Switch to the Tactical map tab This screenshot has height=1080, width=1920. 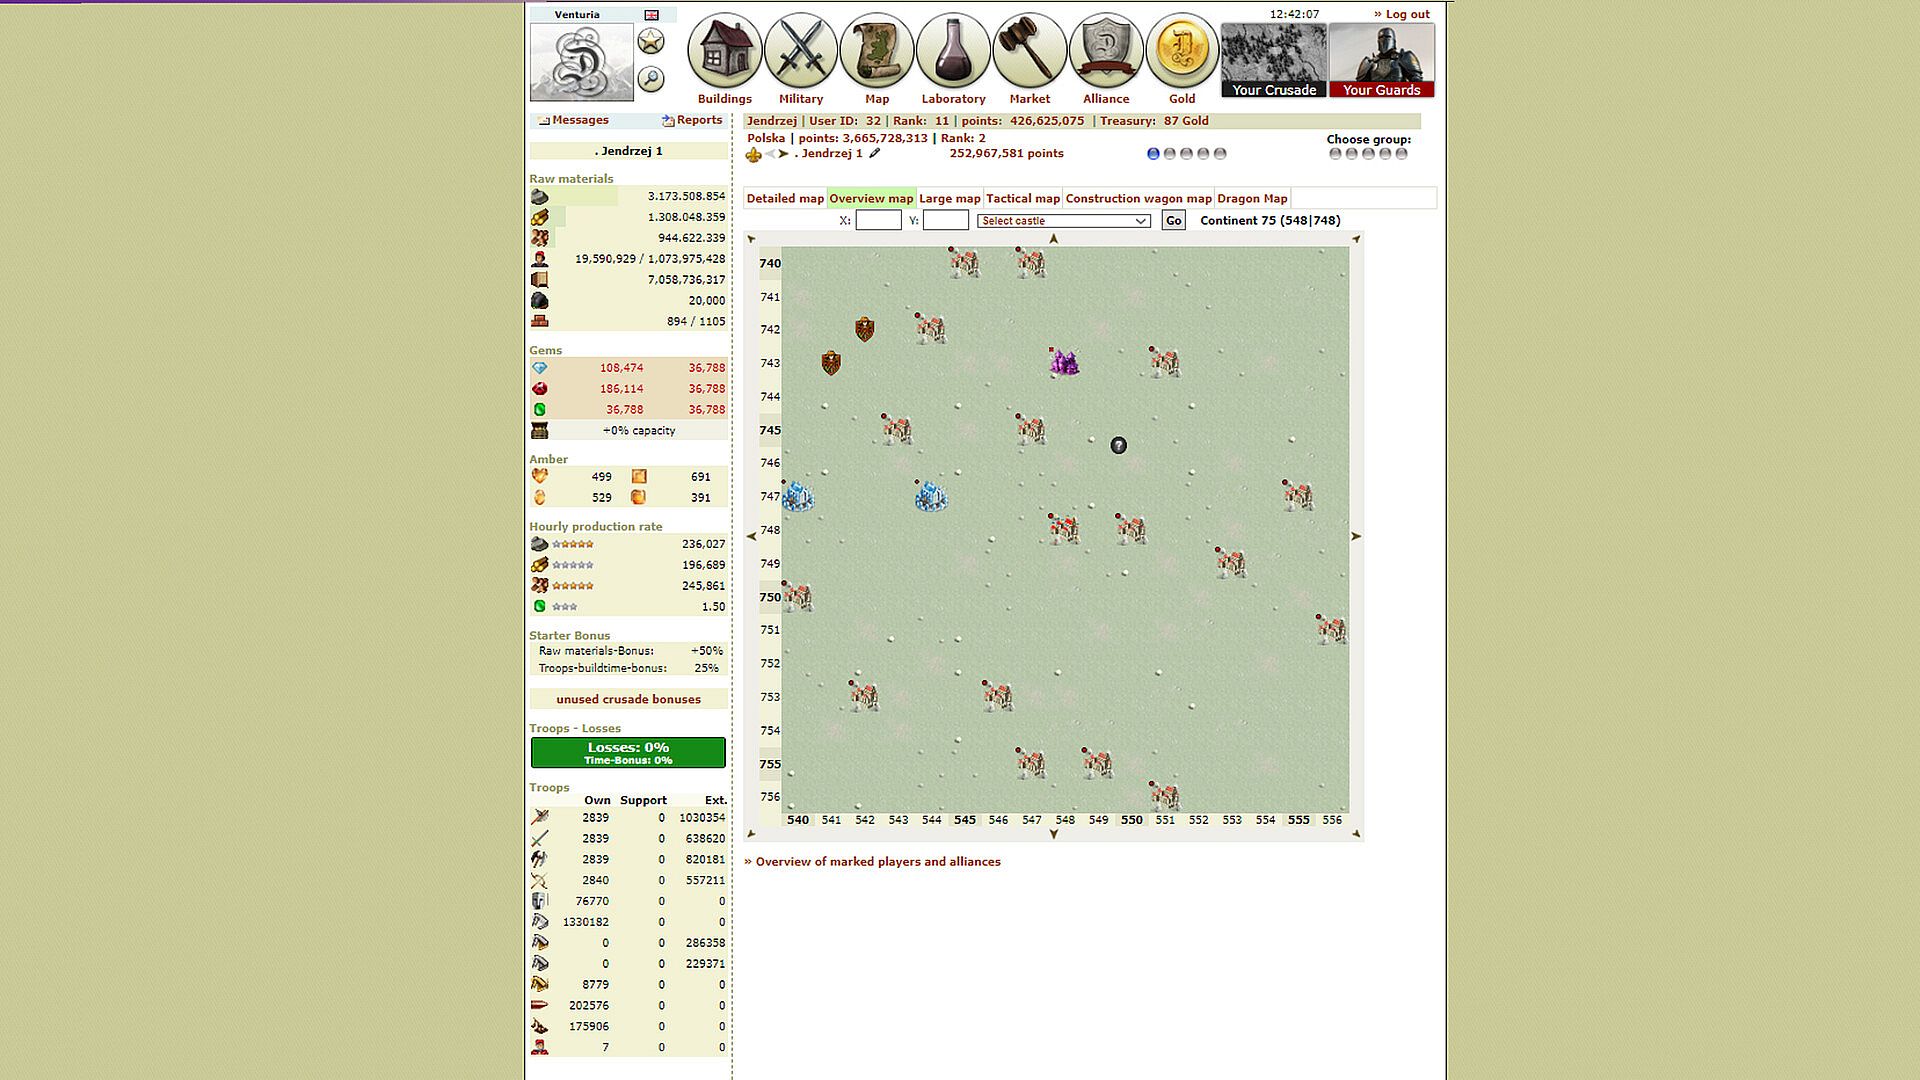(x=1022, y=199)
